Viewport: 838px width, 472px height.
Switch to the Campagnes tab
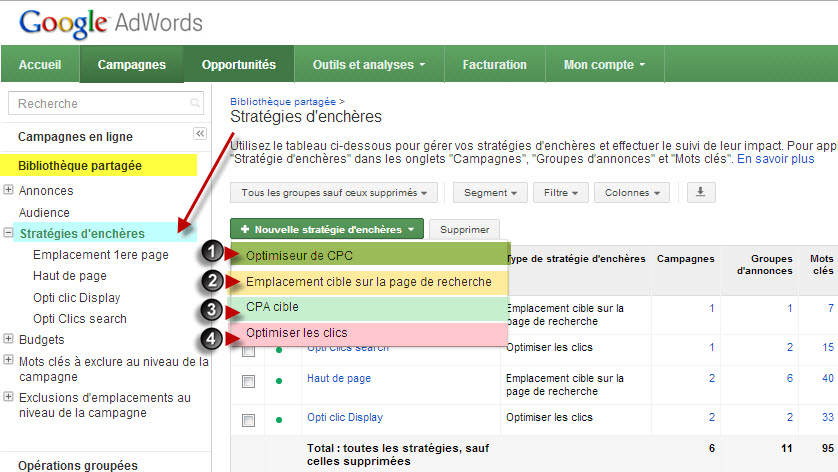coord(131,65)
